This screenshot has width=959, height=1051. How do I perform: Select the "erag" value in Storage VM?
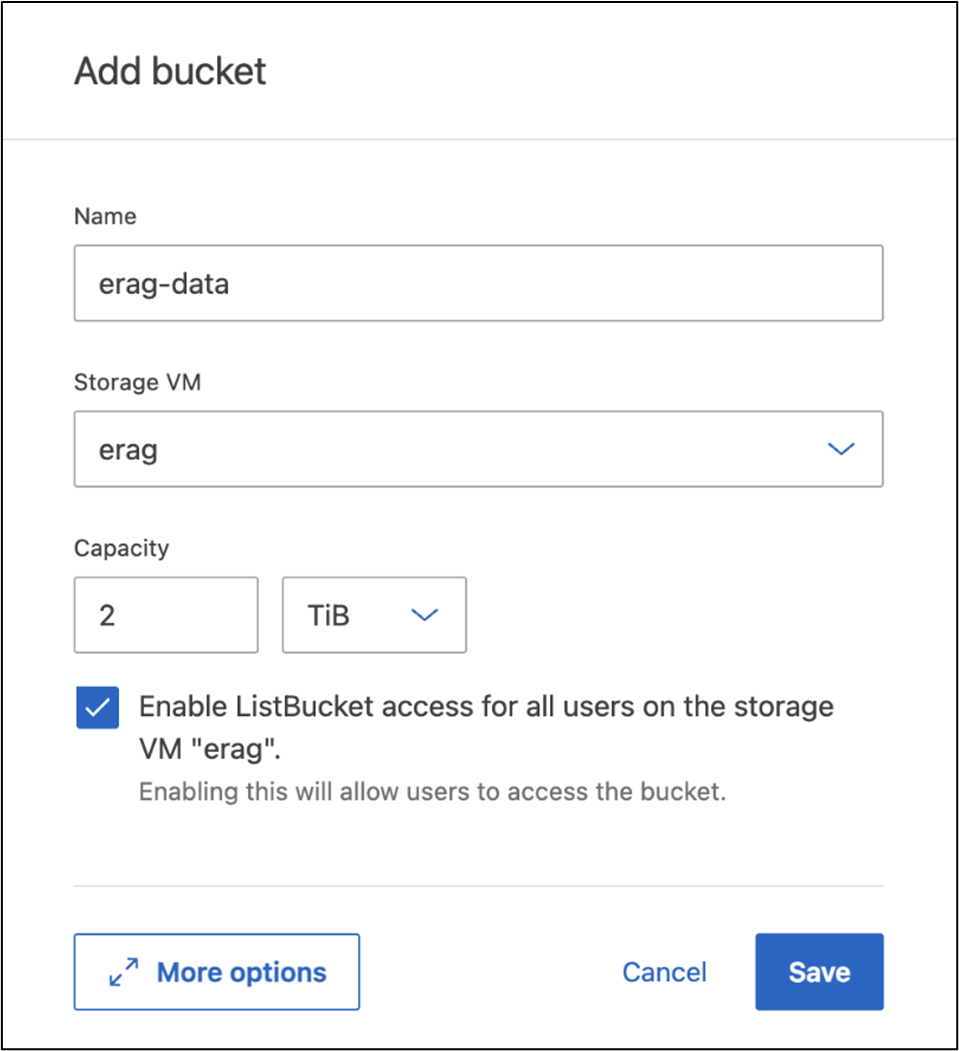coord(128,449)
